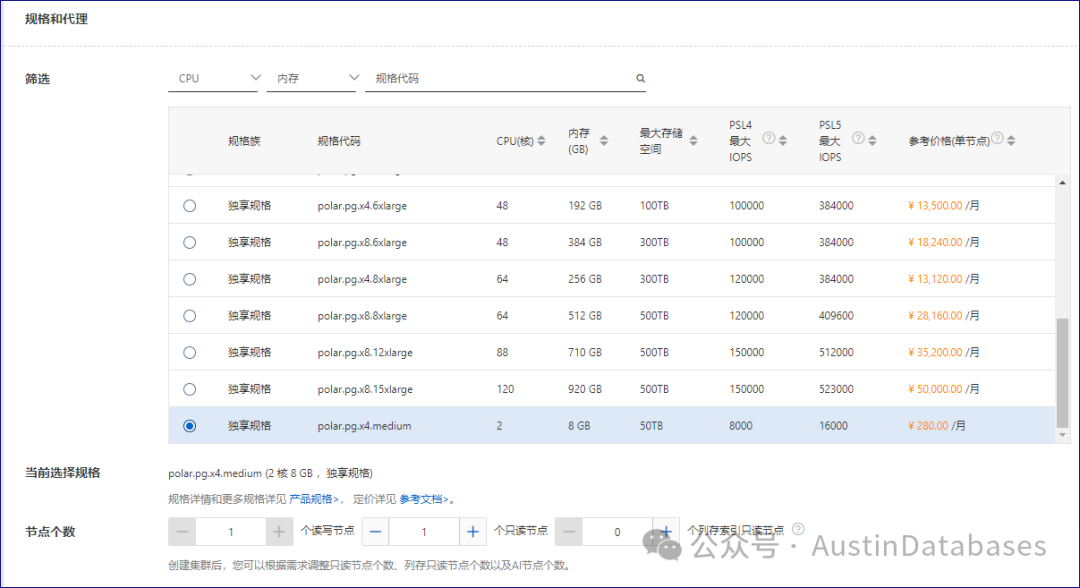Click polar.pg.x8.15xlarge spec code text

click(365, 389)
